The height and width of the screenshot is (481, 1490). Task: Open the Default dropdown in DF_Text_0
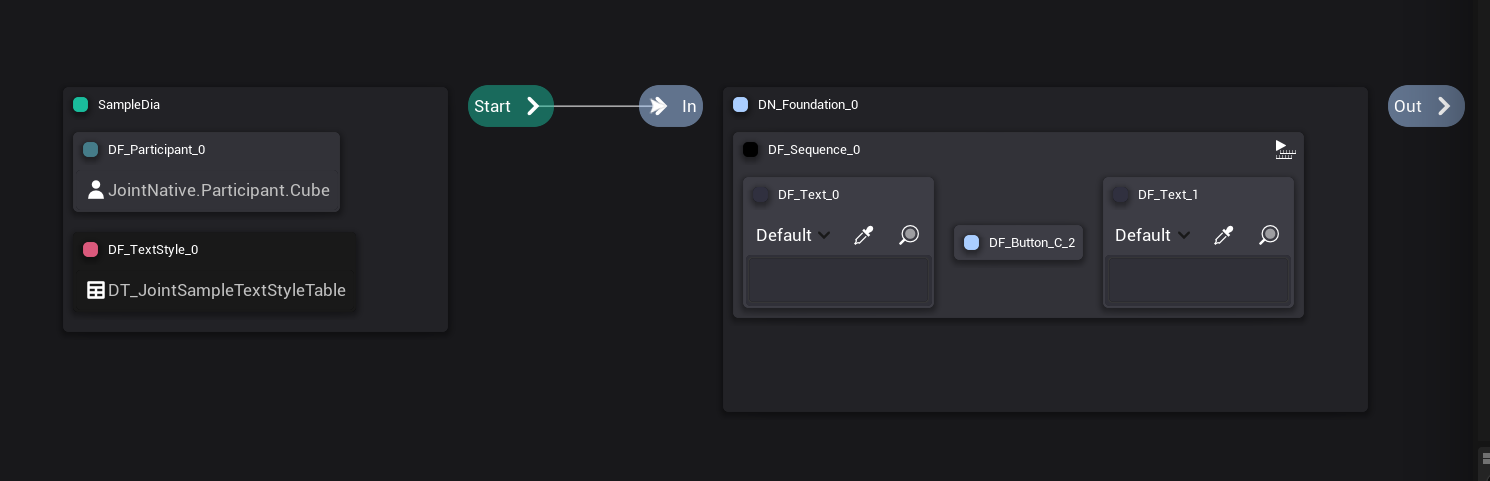click(x=793, y=235)
